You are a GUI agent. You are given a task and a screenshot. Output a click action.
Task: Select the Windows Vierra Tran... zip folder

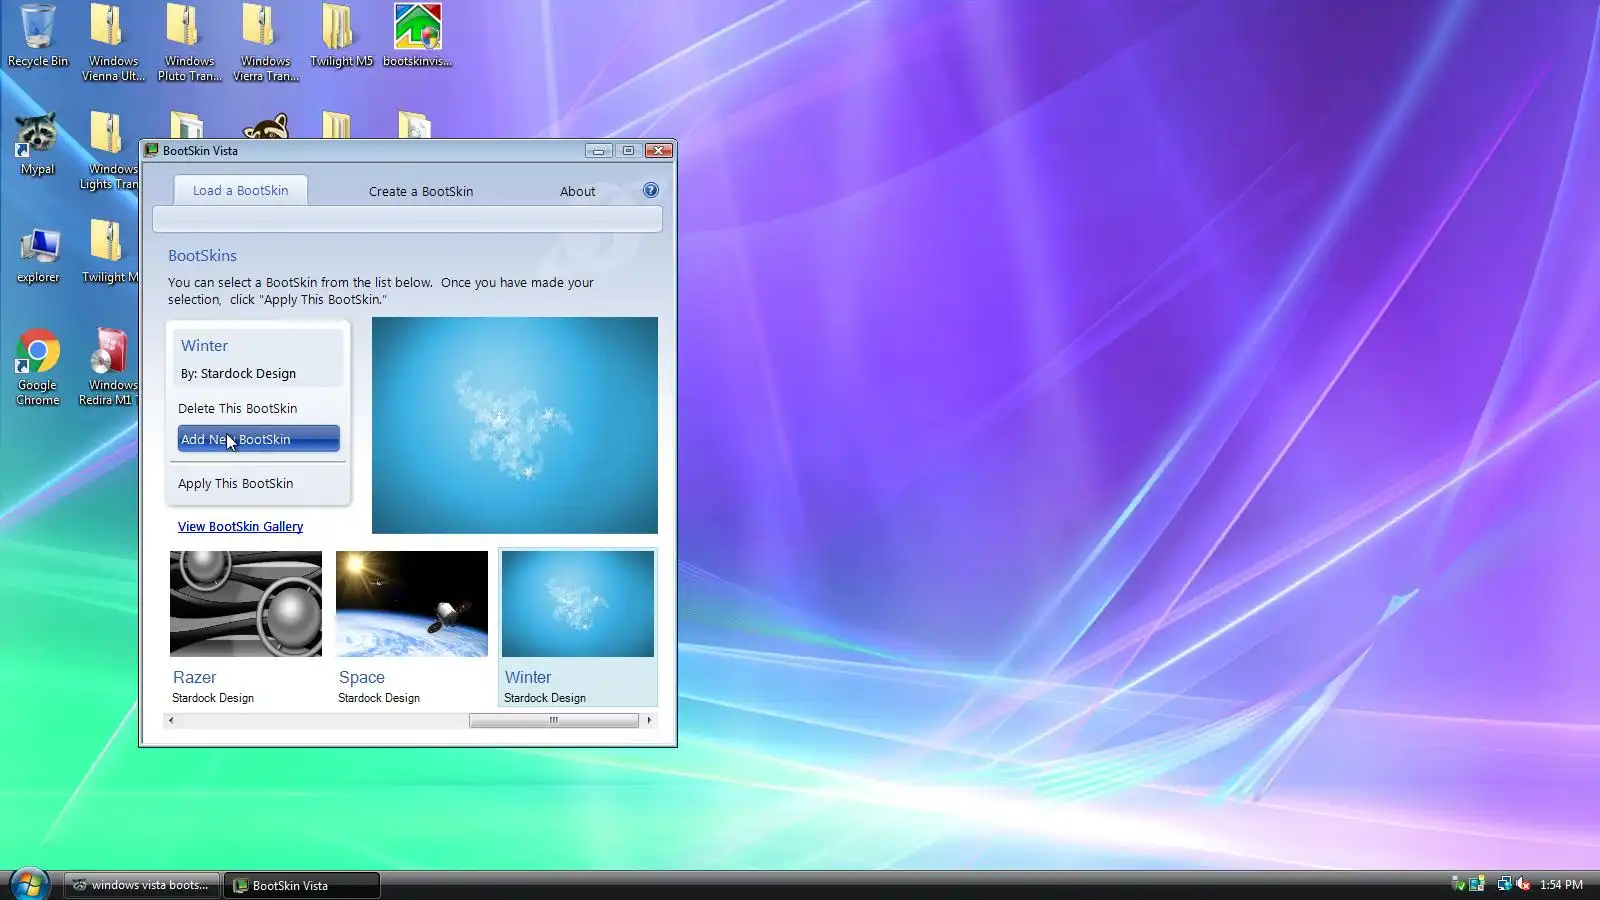coord(265,42)
